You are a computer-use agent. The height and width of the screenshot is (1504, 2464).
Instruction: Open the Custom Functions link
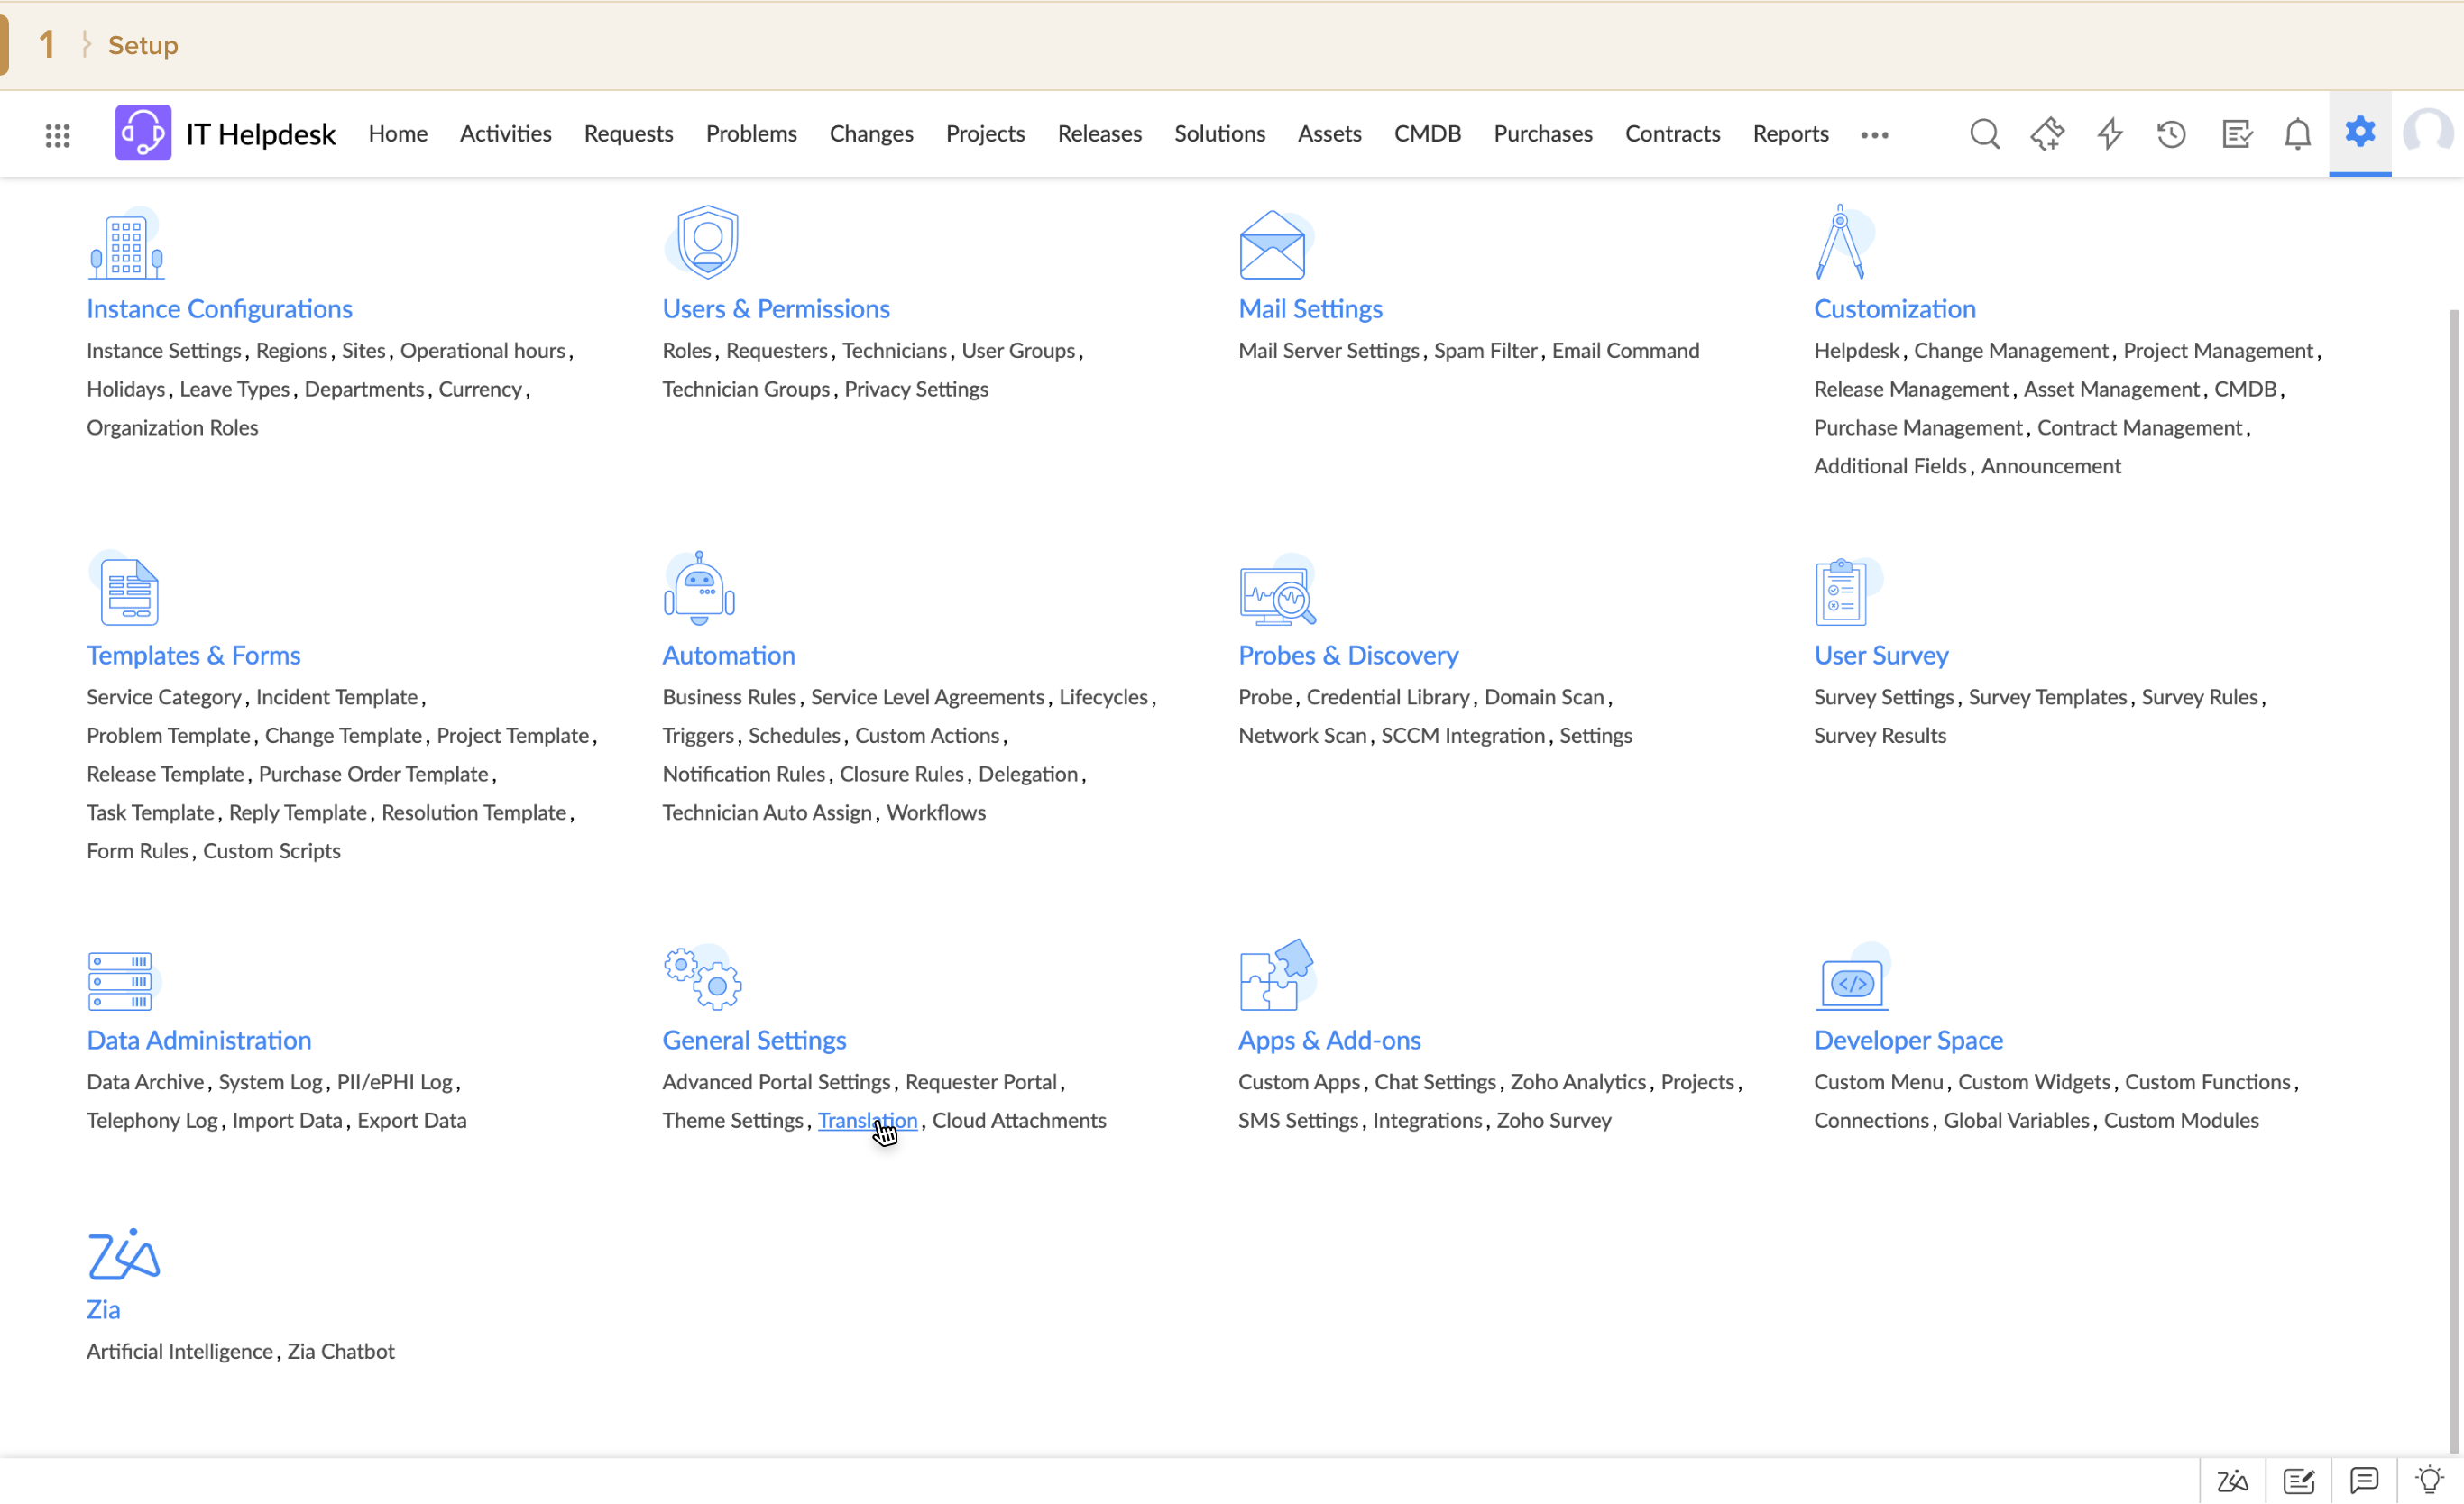click(x=2207, y=1082)
